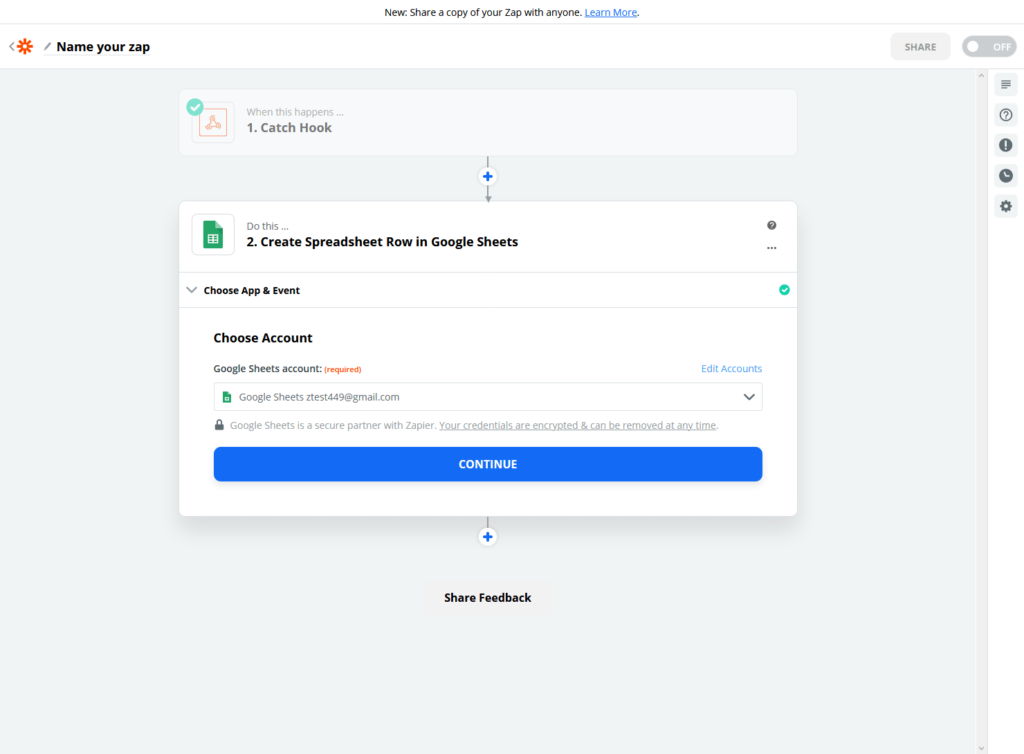The height and width of the screenshot is (754, 1024).
Task: Add a step between trigger and action
Action: pyautogui.click(x=488, y=176)
